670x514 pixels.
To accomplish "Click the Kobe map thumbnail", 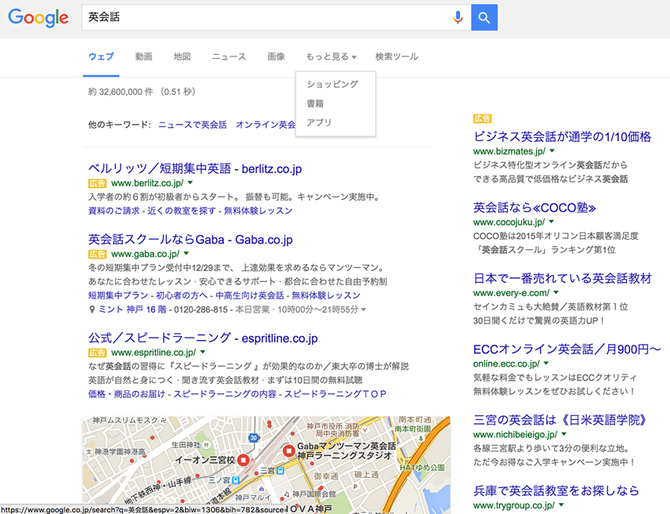I will pyautogui.click(x=266, y=458).
